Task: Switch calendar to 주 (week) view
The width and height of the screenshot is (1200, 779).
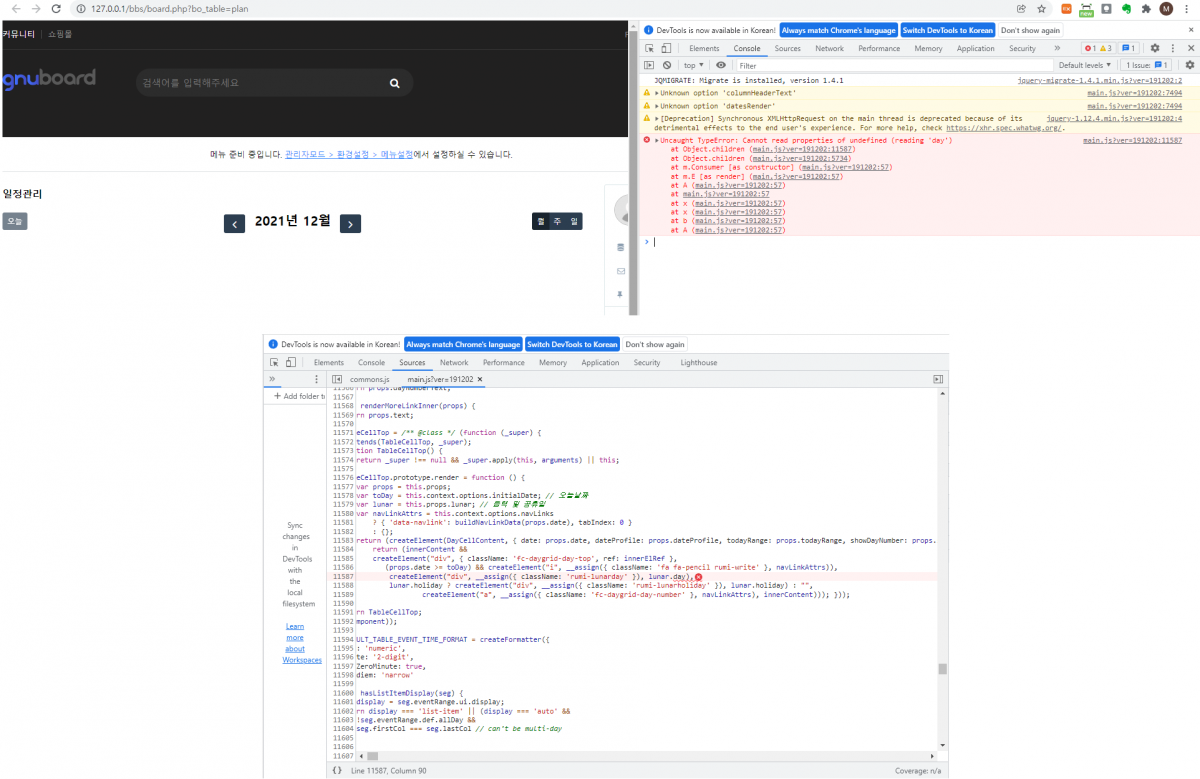Action: (557, 222)
